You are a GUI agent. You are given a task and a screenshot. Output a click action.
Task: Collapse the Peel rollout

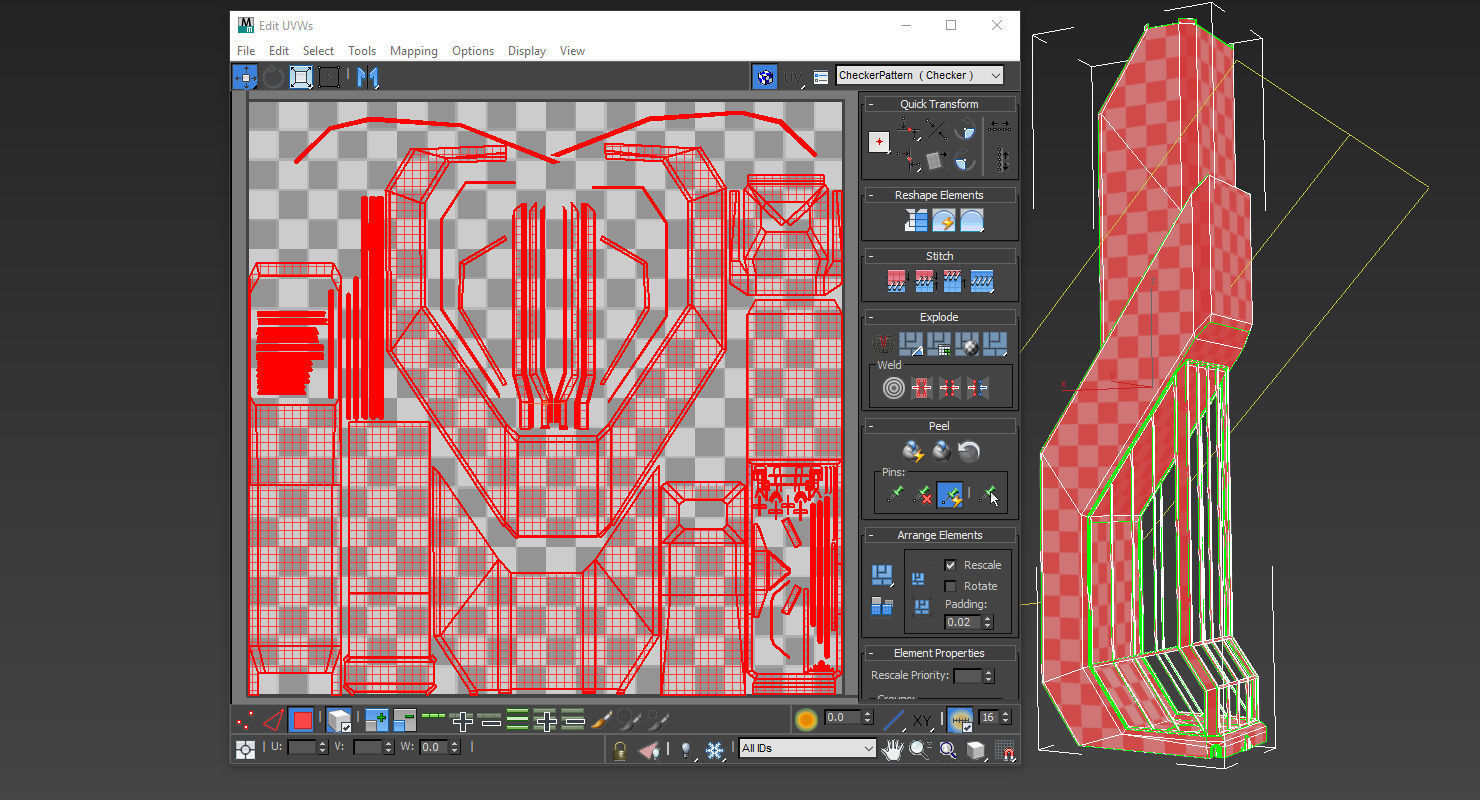pos(939,426)
